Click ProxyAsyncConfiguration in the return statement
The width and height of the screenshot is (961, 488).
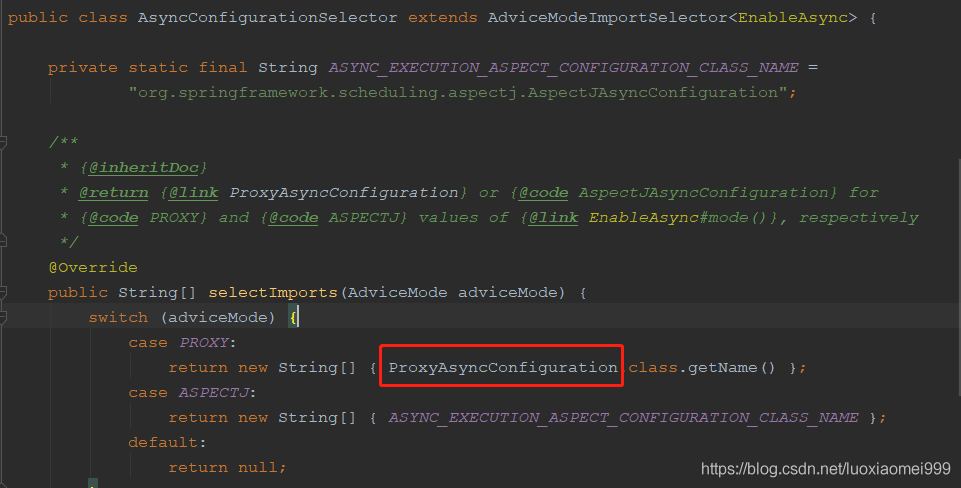tap(503, 368)
